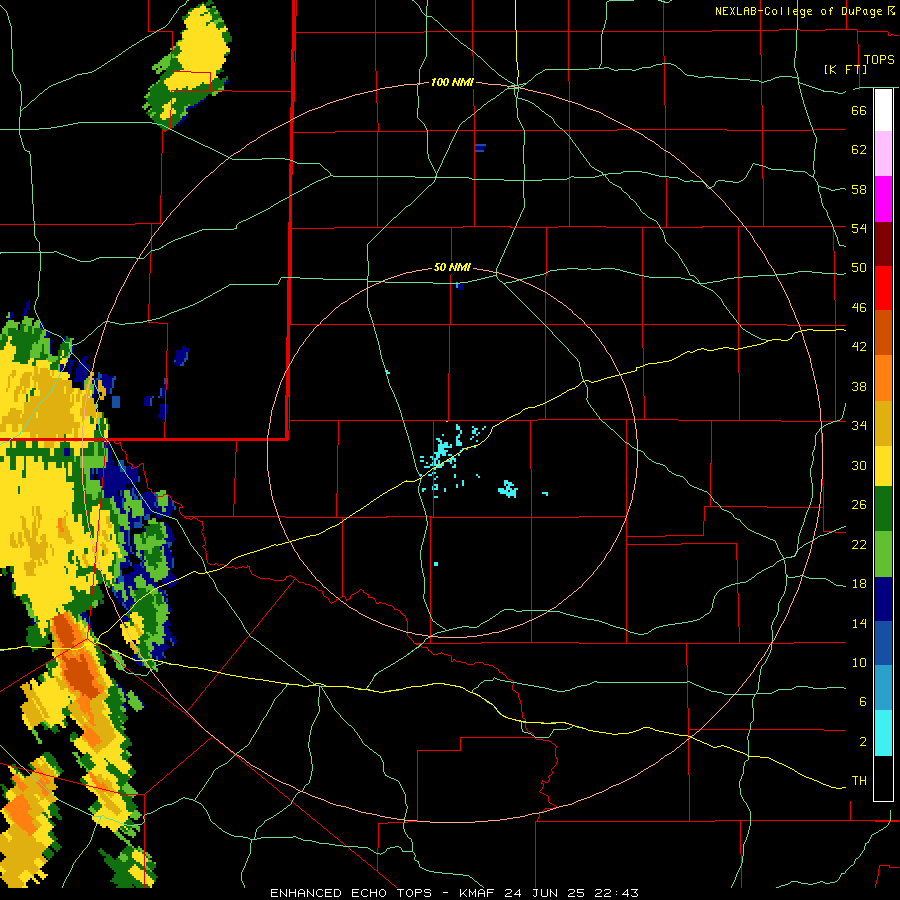Click the legend value label 30

point(859,465)
